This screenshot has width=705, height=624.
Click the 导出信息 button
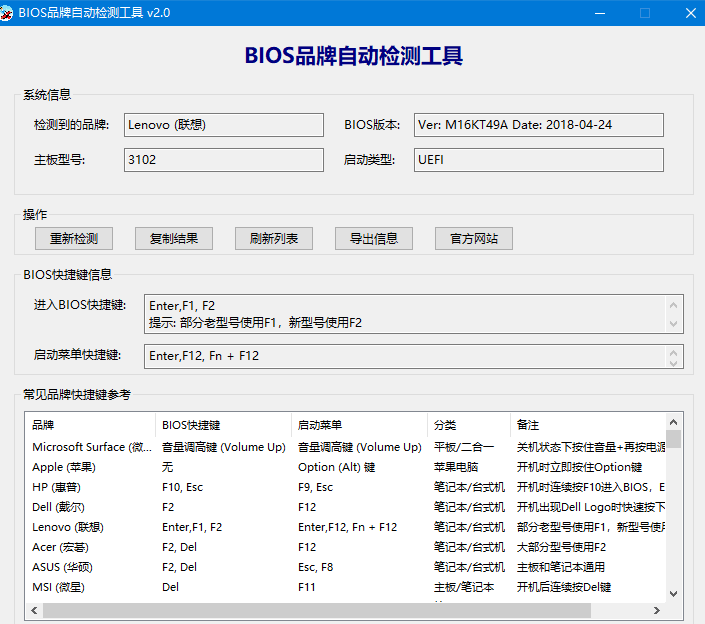click(374, 238)
